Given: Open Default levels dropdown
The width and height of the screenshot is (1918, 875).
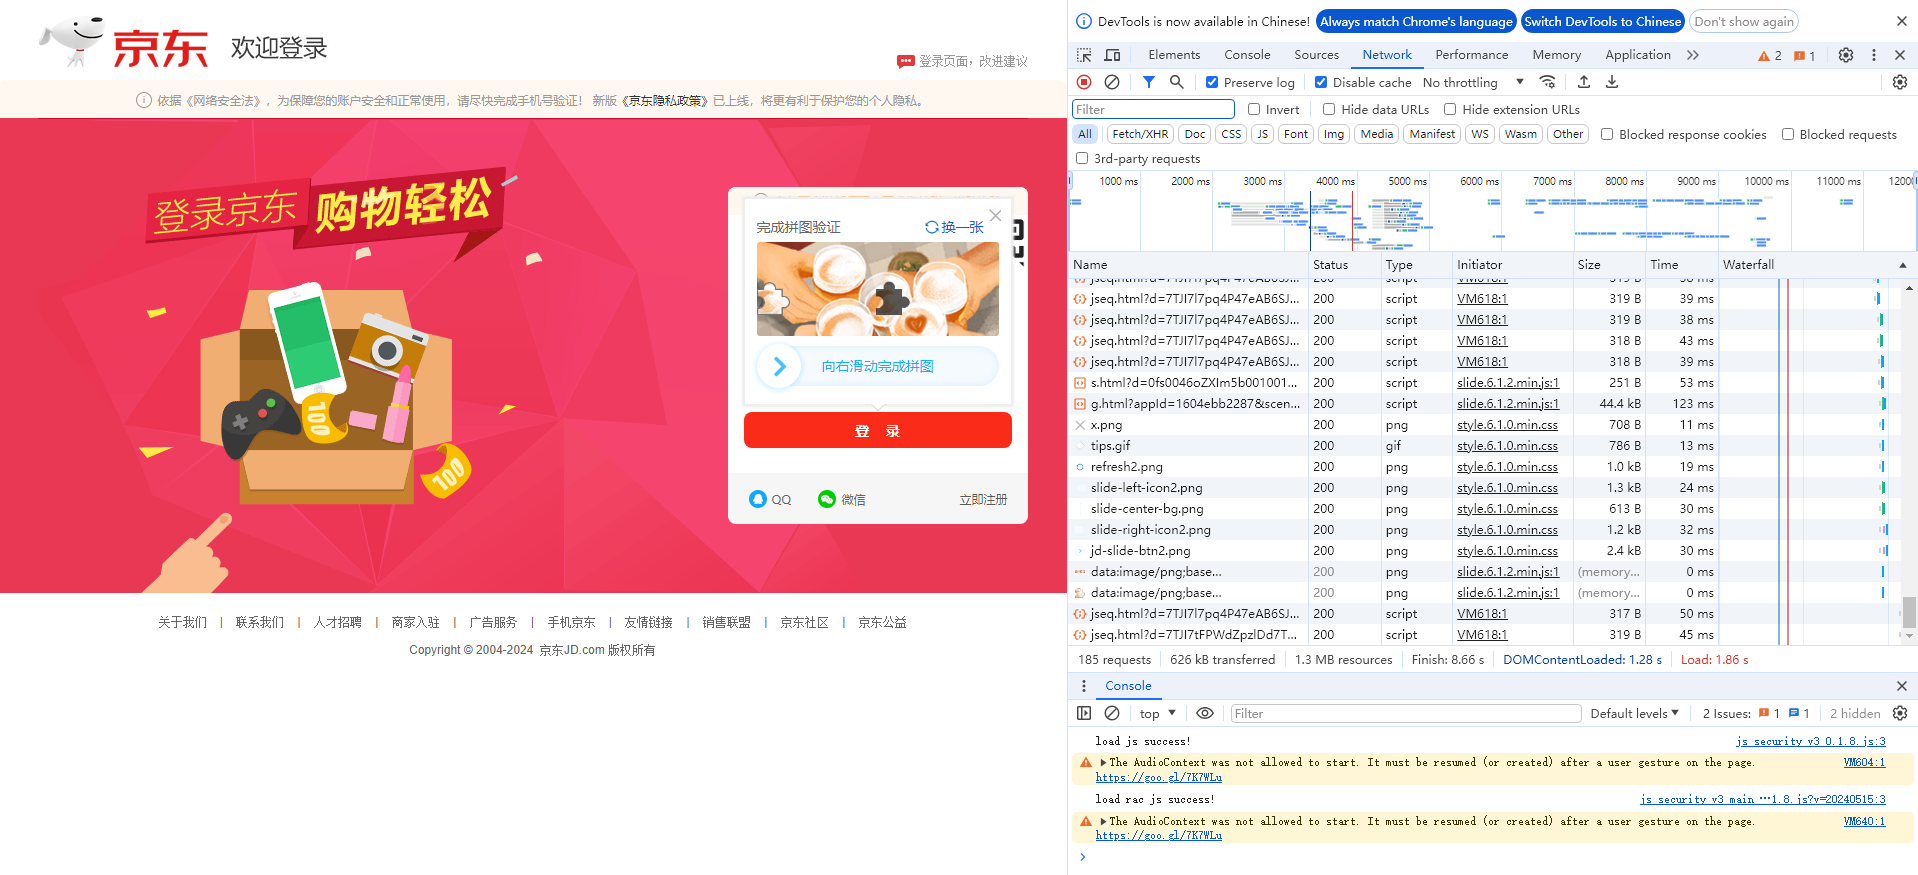Looking at the screenshot, I should coord(1635,713).
